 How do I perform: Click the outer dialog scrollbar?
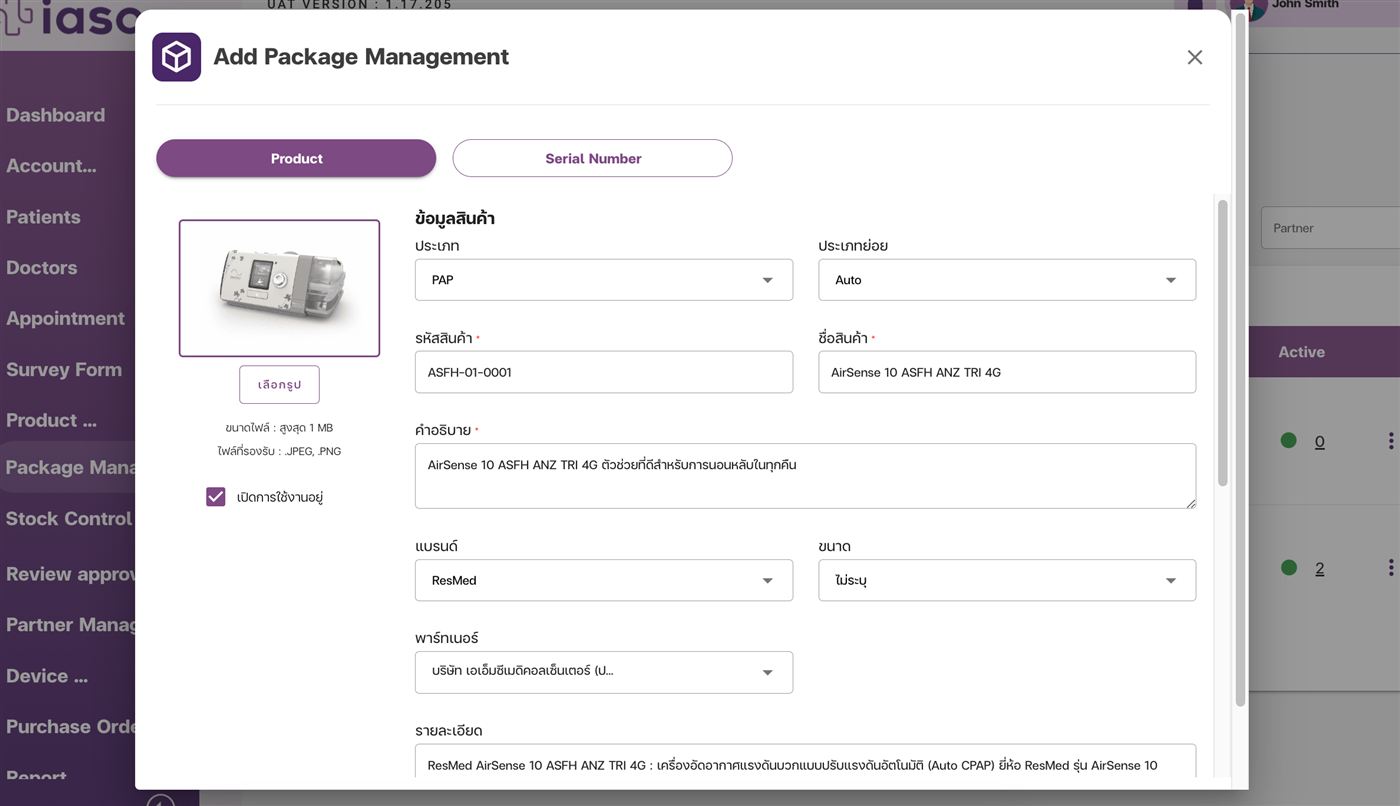tap(1241, 360)
